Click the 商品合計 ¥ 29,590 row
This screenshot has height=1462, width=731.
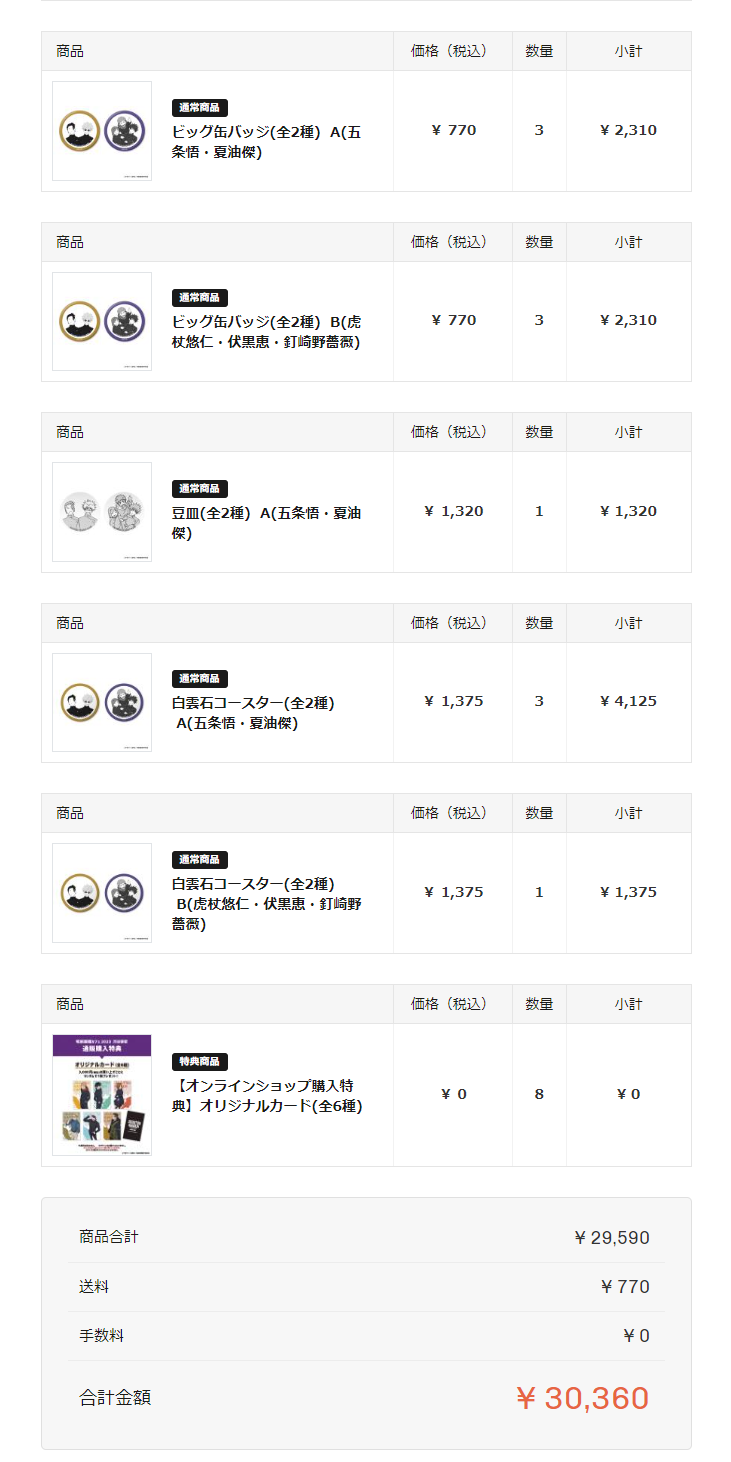click(366, 1238)
